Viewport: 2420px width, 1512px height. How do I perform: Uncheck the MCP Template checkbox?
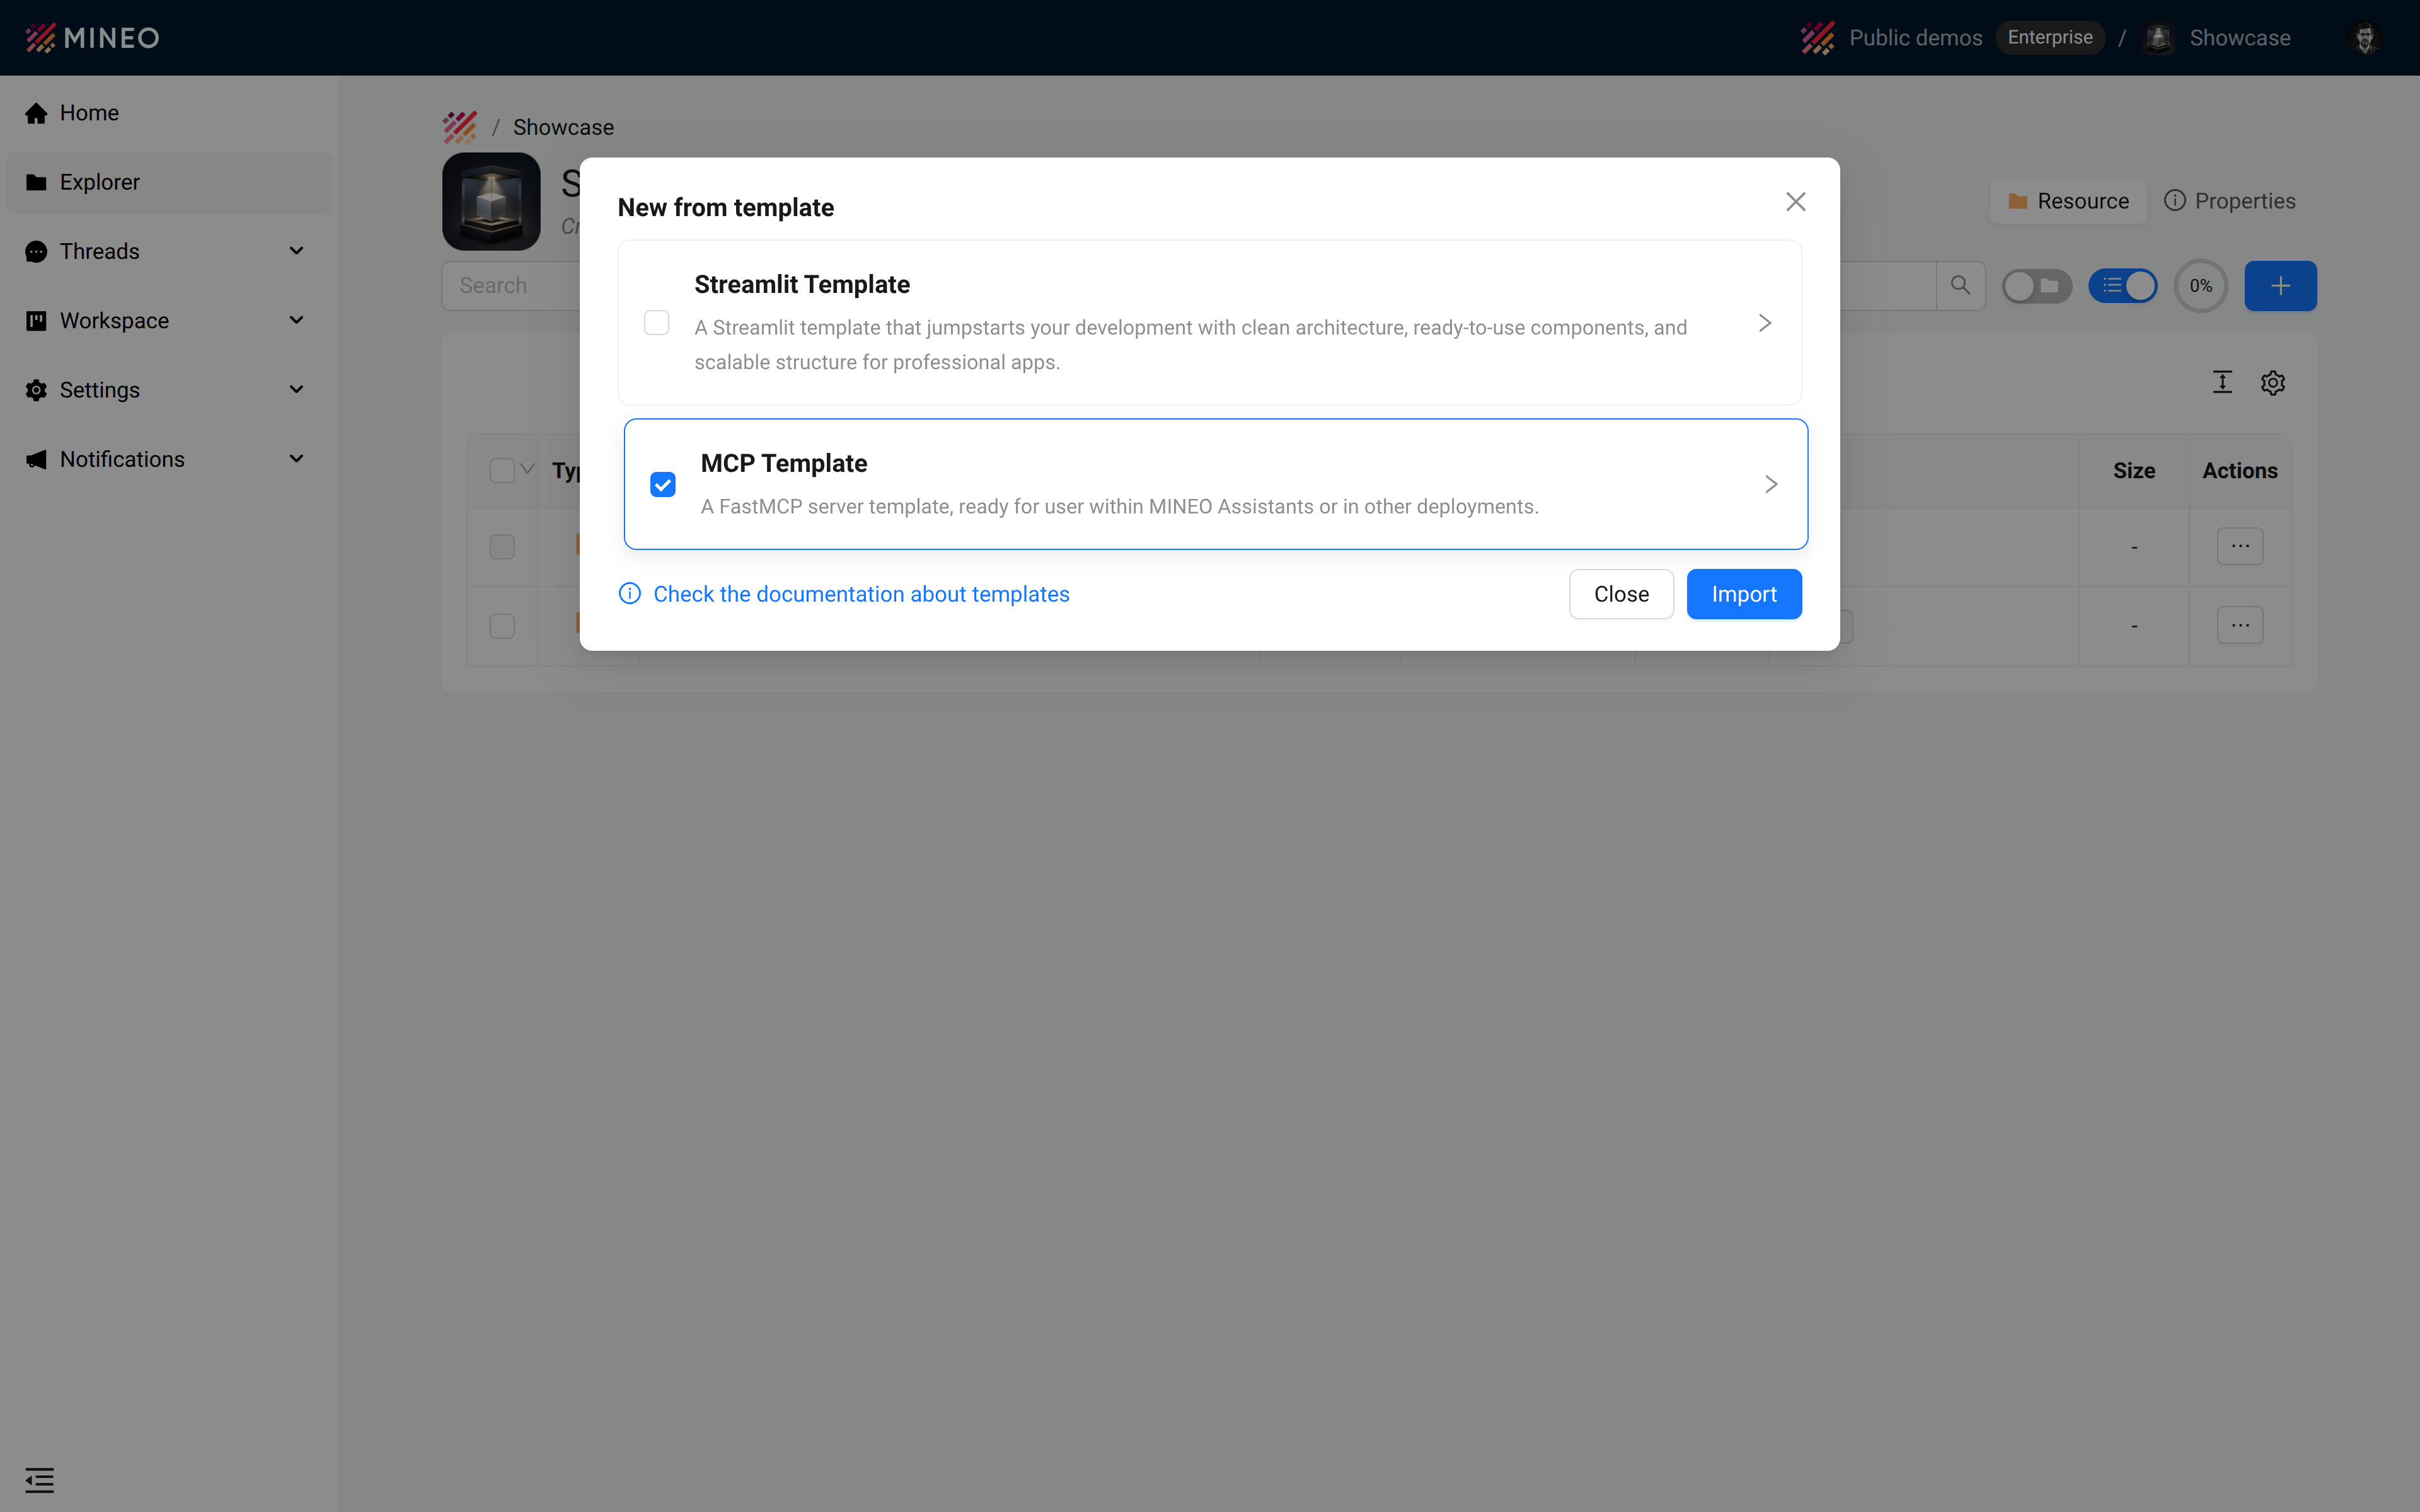663,484
